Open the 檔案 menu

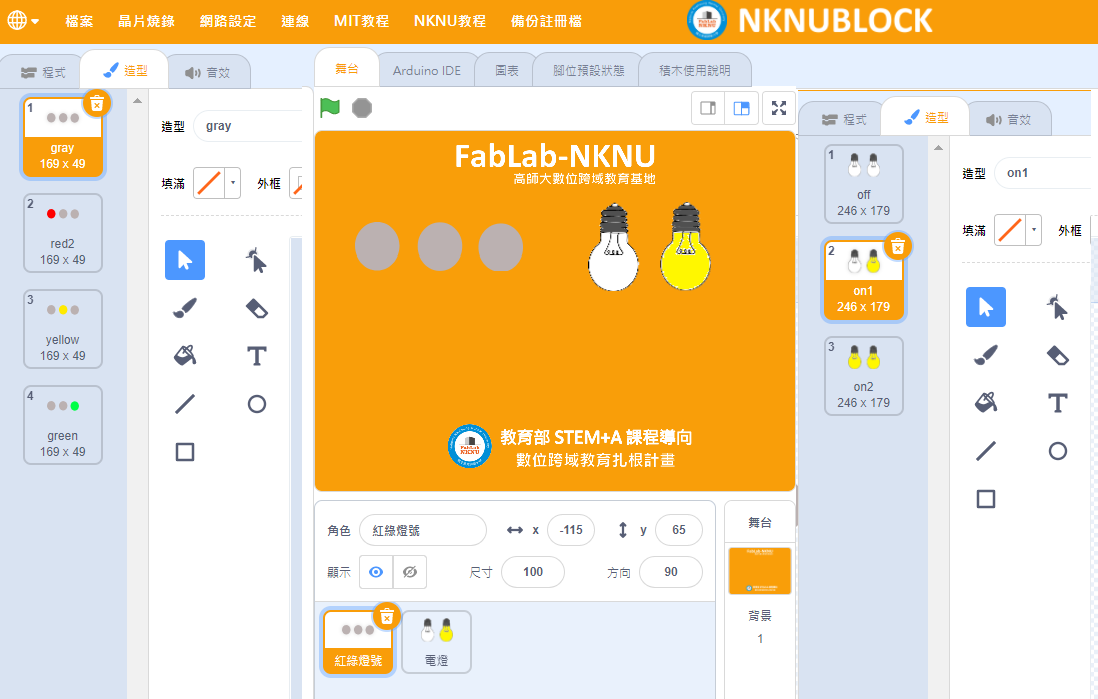79,21
